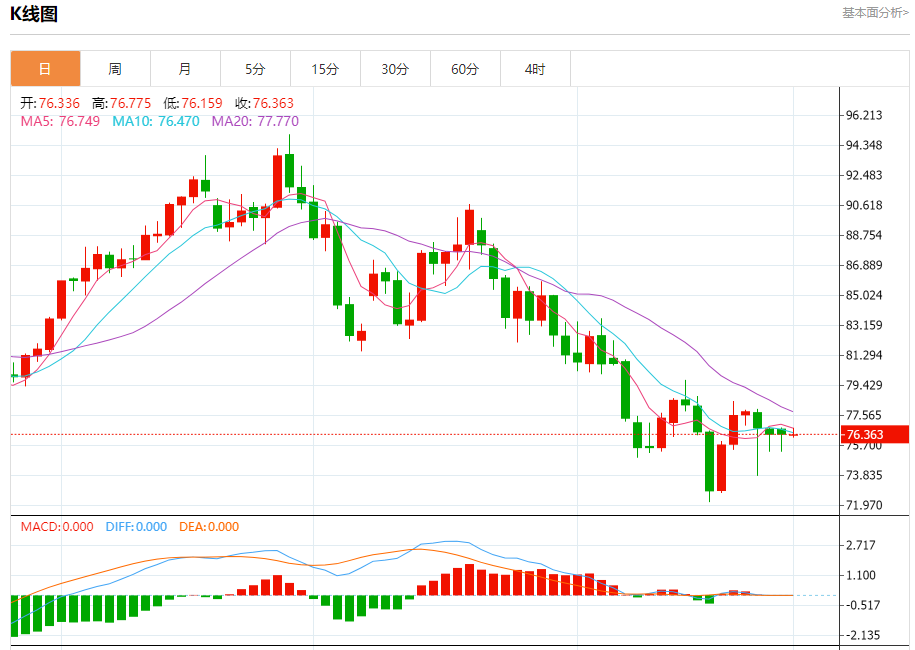Open the 5分 interval tab
The width and height of the screenshot is (915, 650).
tap(256, 69)
